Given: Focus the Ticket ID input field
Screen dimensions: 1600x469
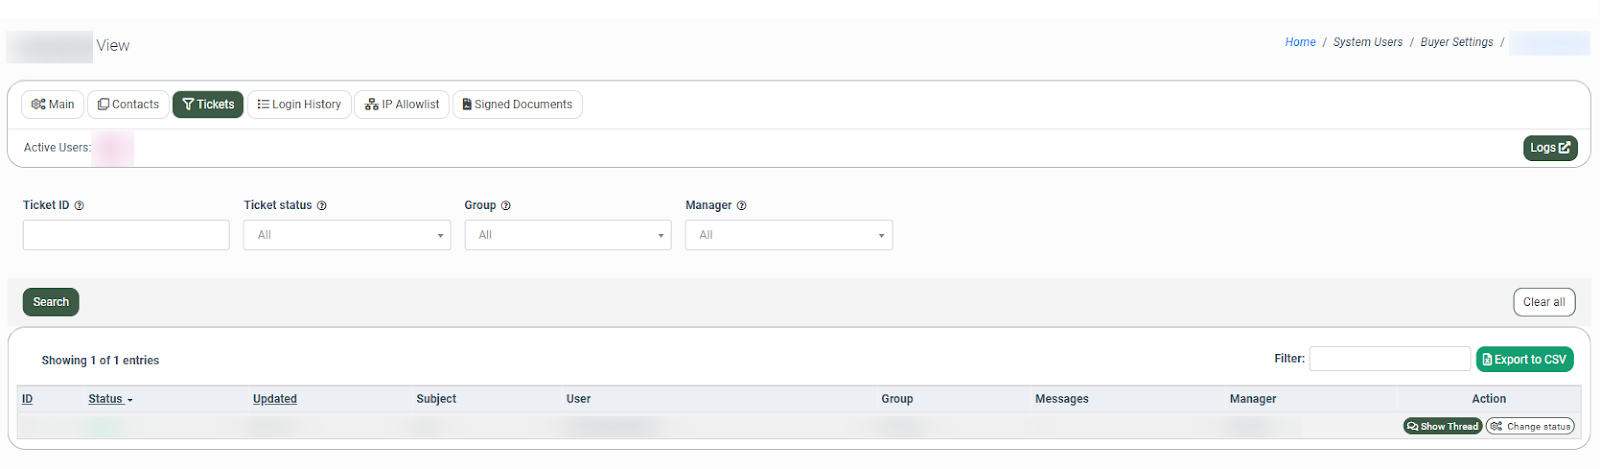Looking at the screenshot, I should coord(126,235).
